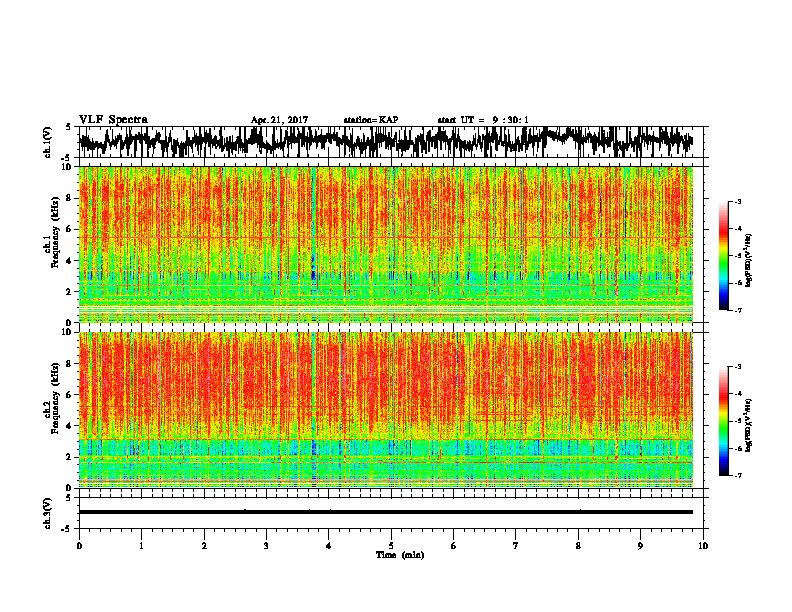Click the ch.1 spectrogram color bar

coord(723,256)
